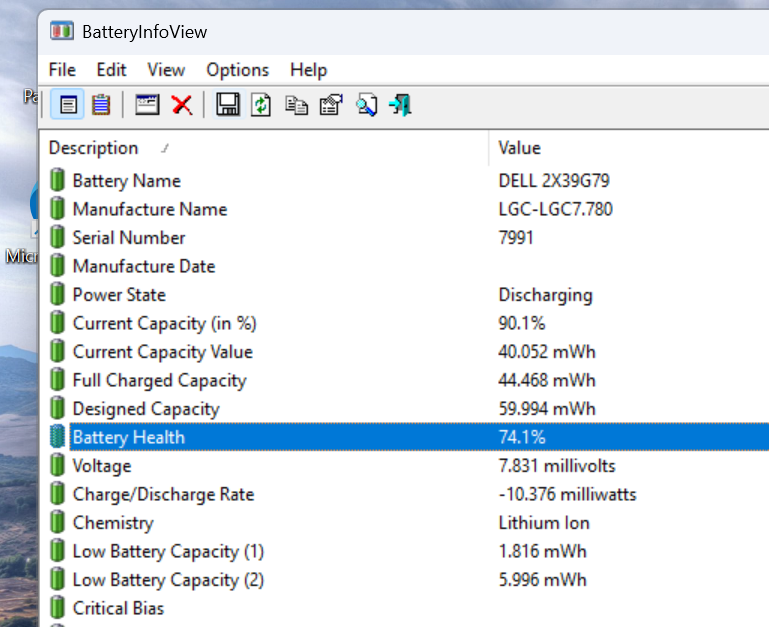
Task: Switch to the battery log view icon
Action: click(x=101, y=104)
